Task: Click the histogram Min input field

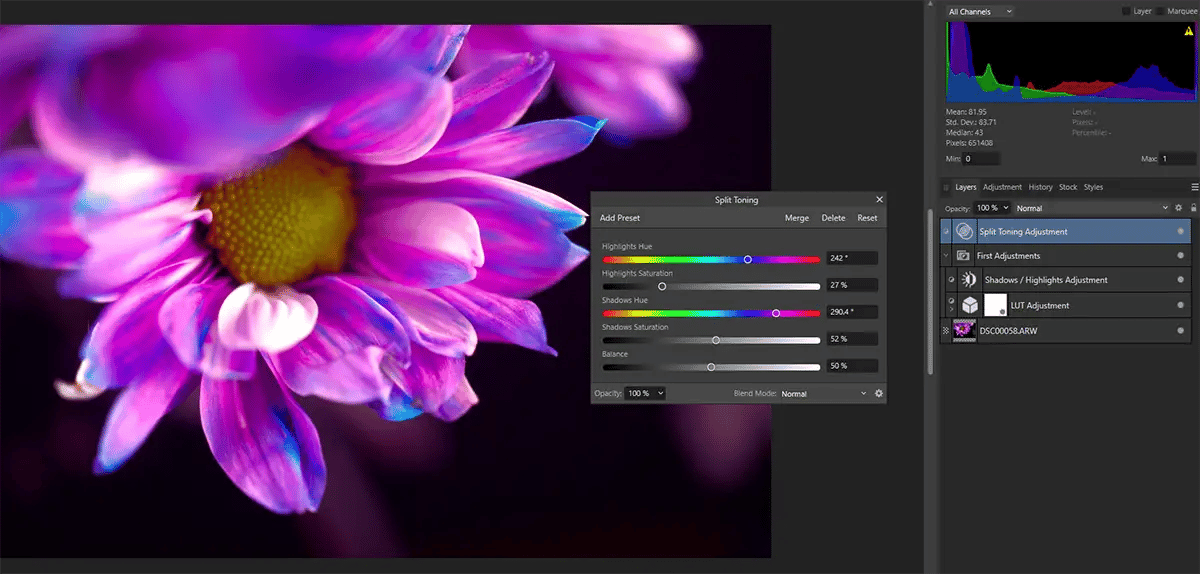Action: [981, 159]
